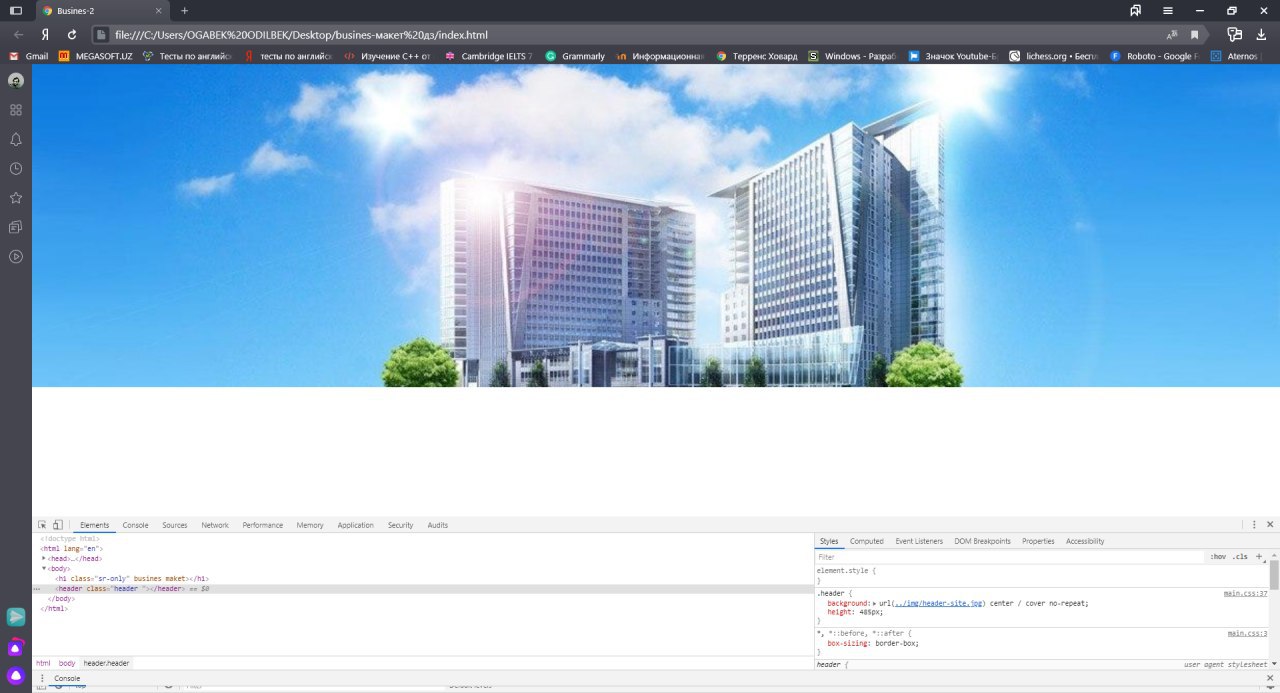Image resolution: width=1280 pixels, height=693 pixels.
Task: Open the teal messenger icon in sidebar
Action: coord(16,617)
